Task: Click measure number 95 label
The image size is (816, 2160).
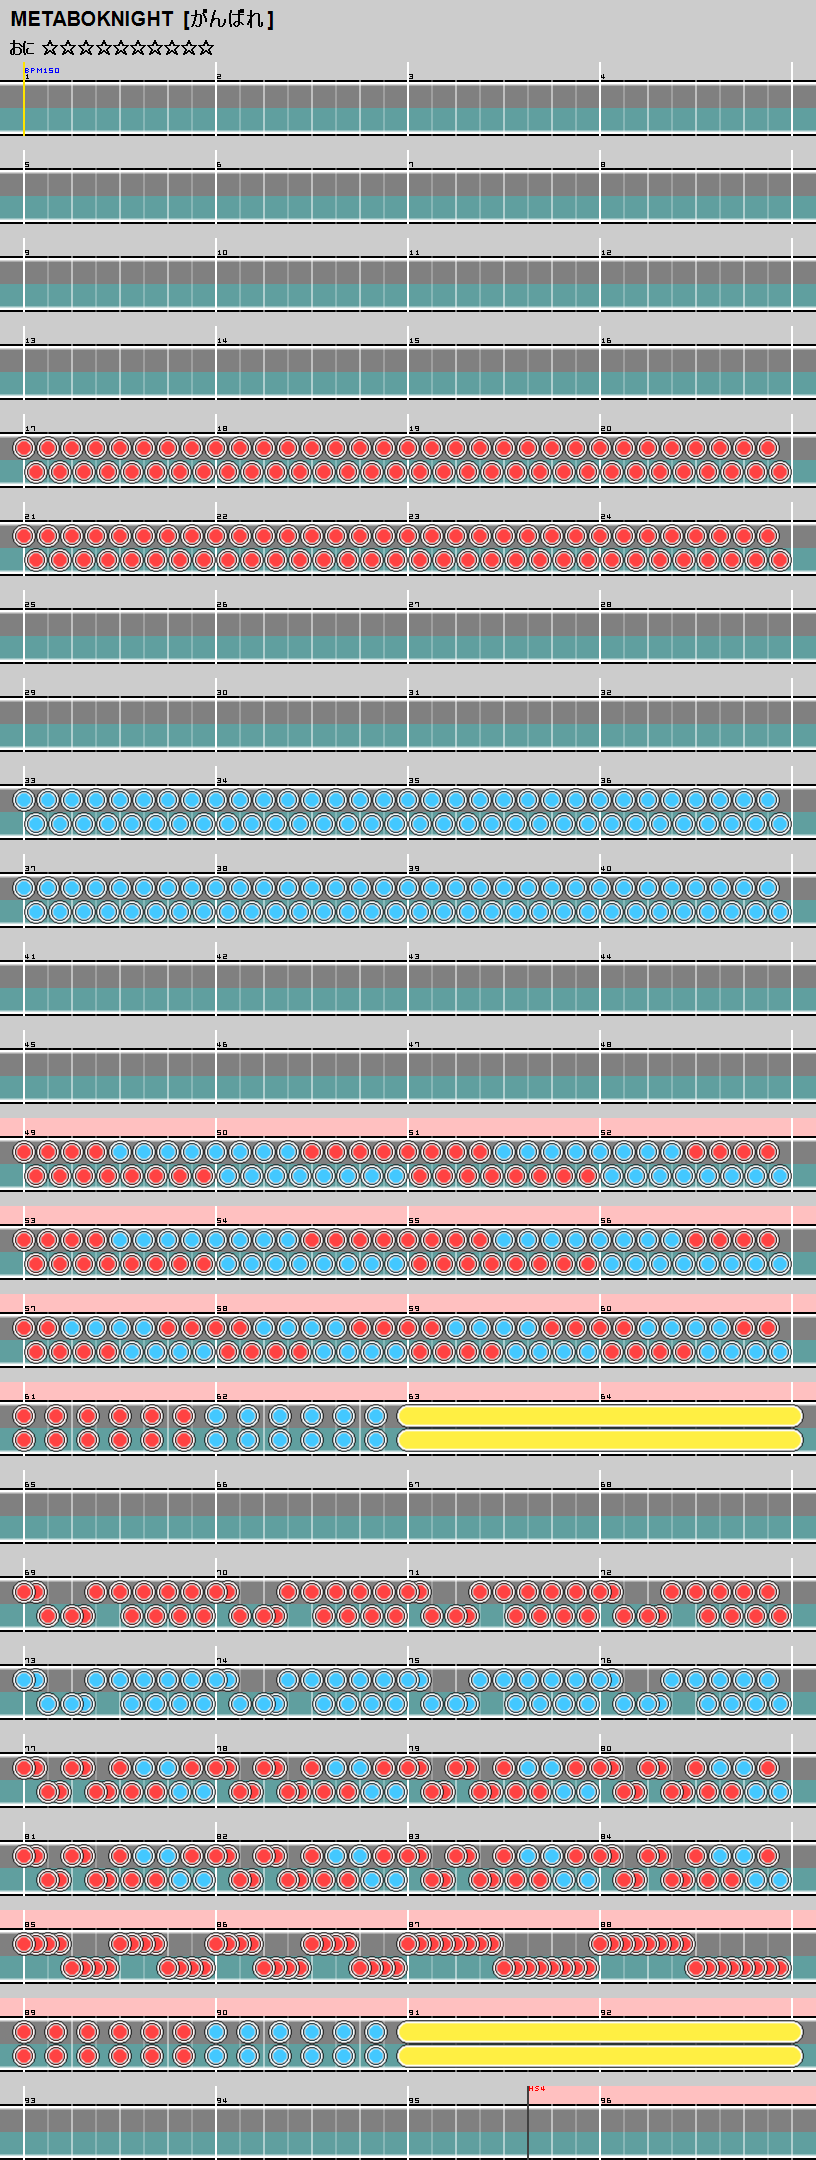Action: pyautogui.click(x=414, y=2101)
